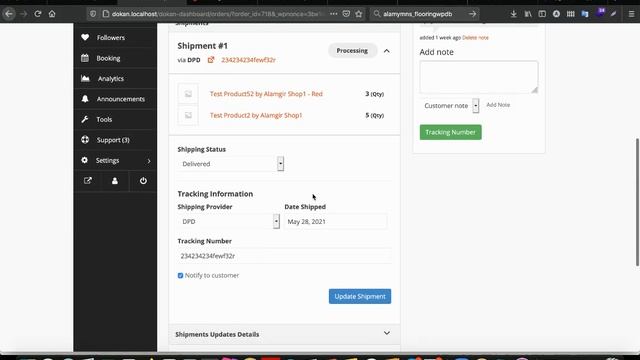This screenshot has height=360, width=640.
Task: Click the Support lifebuoy icon
Action: (x=85, y=140)
